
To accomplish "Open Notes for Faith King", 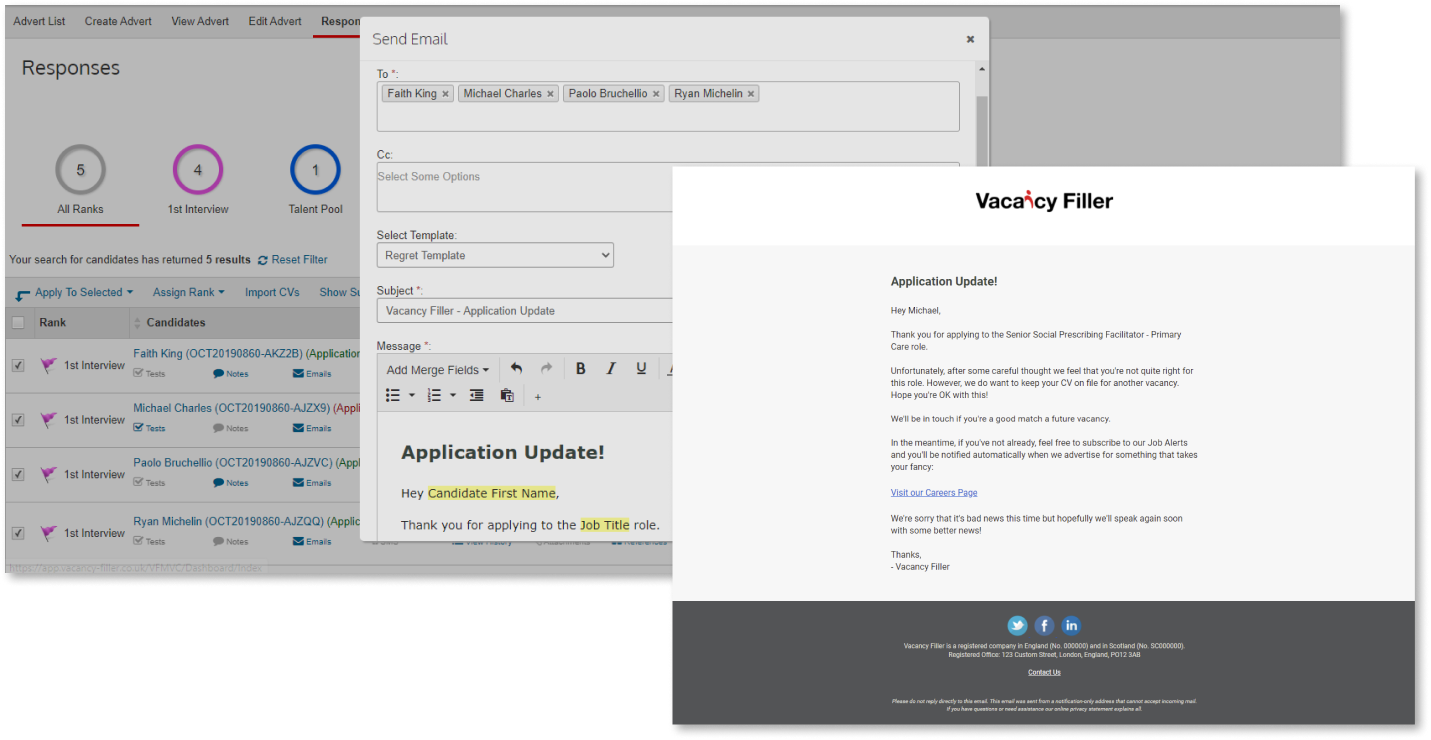I will tap(230, 374).
